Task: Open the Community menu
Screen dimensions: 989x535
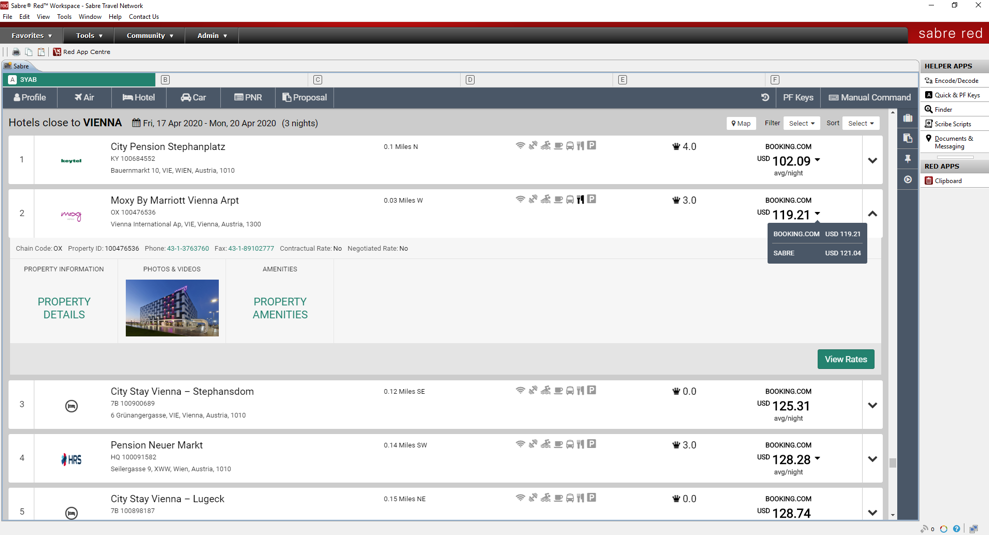Action: tap(149, 35)
